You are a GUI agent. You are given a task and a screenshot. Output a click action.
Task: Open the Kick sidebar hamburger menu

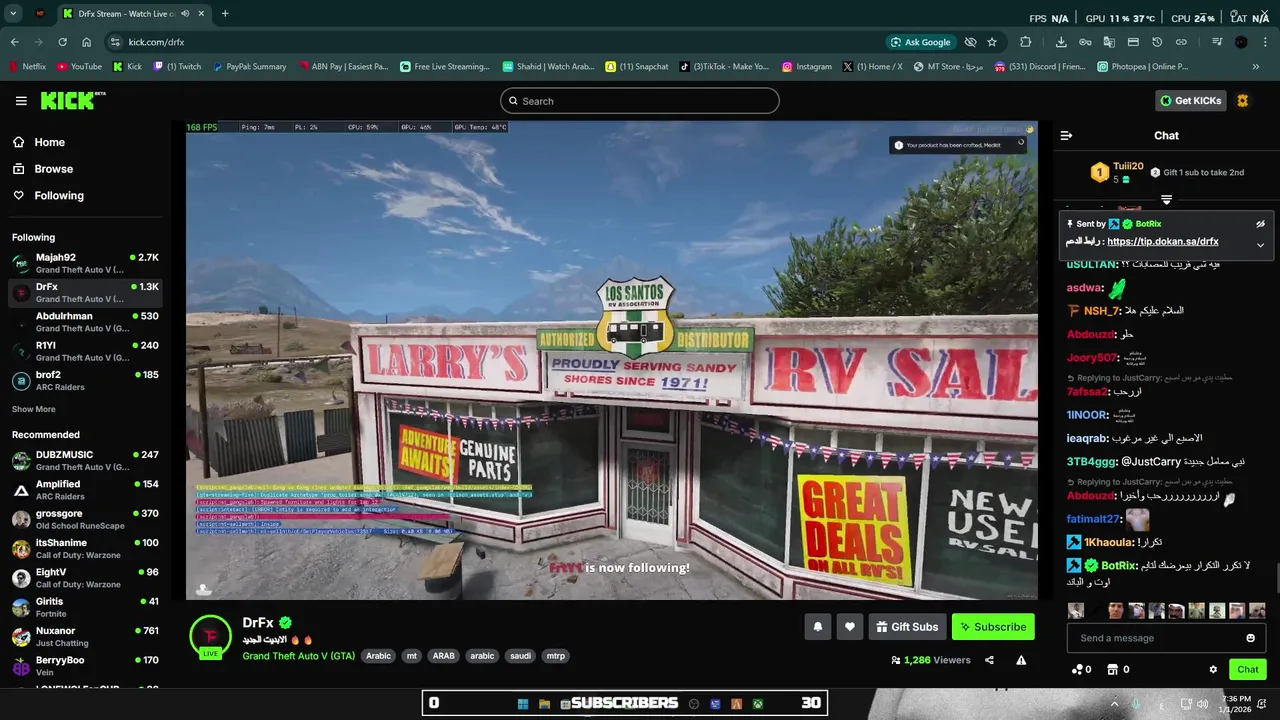[x=21, y=101]
